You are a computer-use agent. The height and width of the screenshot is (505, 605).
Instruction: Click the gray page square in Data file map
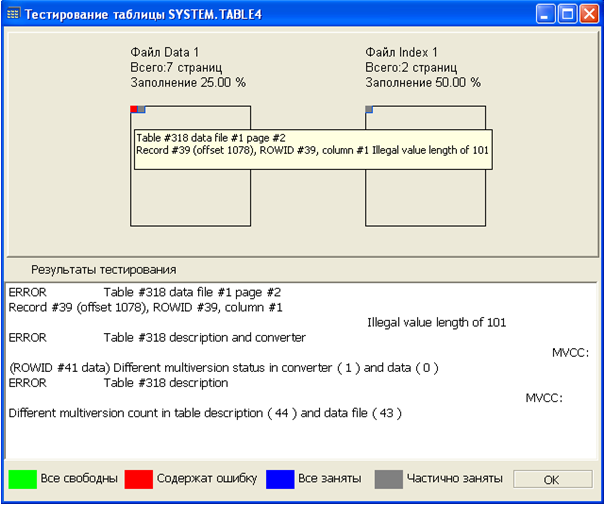(x=142, y=109)
